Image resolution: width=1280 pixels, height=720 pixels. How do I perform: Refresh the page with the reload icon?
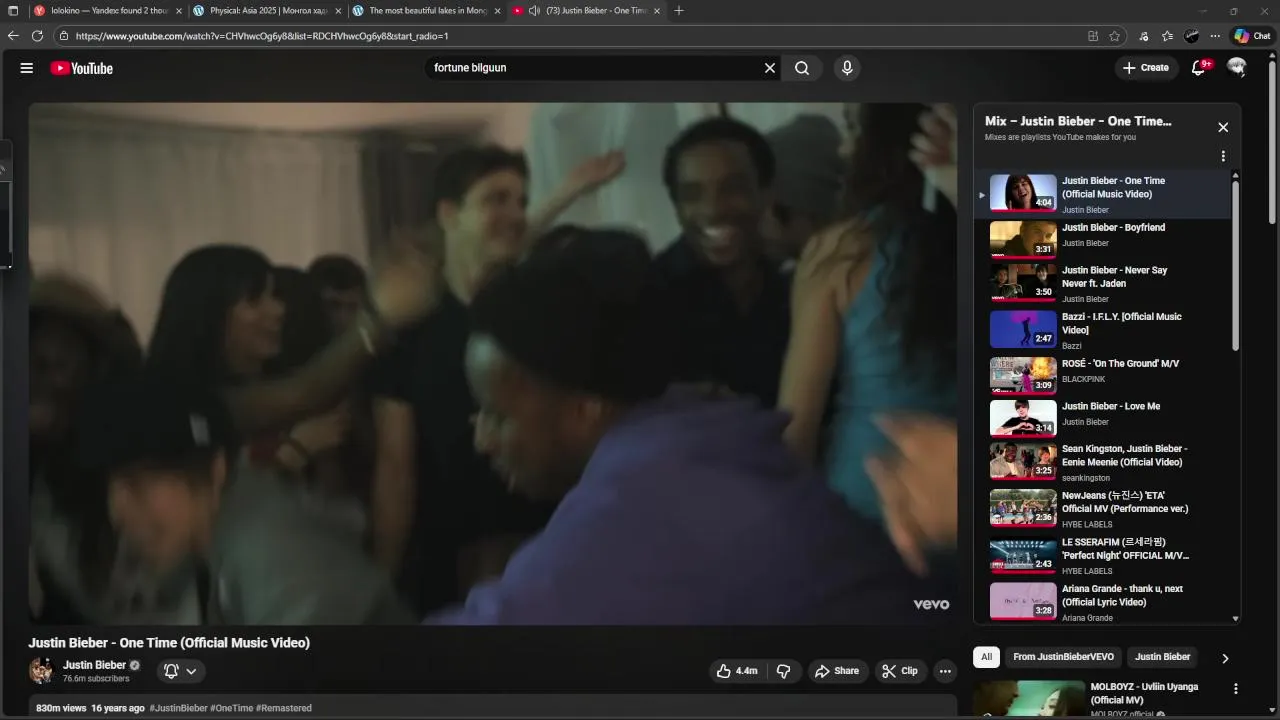tap(37, 36)
